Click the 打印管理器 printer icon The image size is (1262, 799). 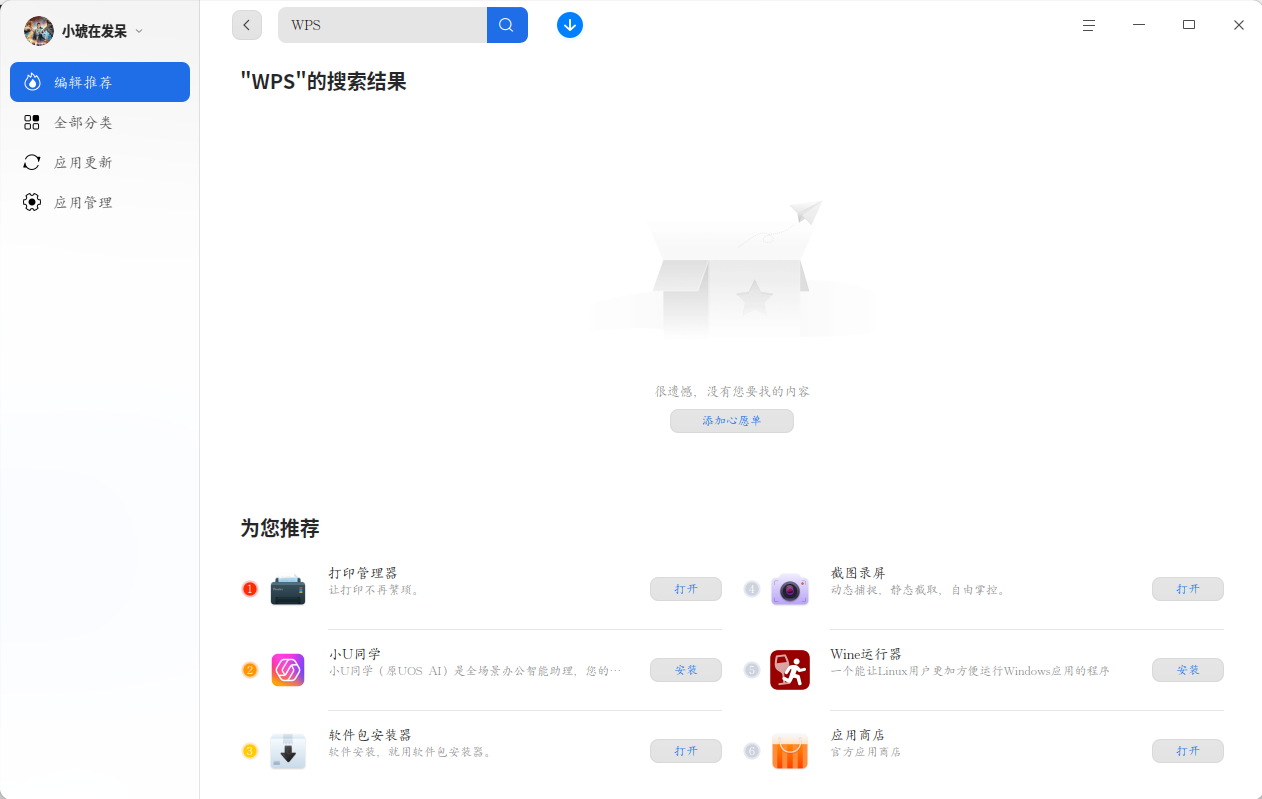[288, 590]
